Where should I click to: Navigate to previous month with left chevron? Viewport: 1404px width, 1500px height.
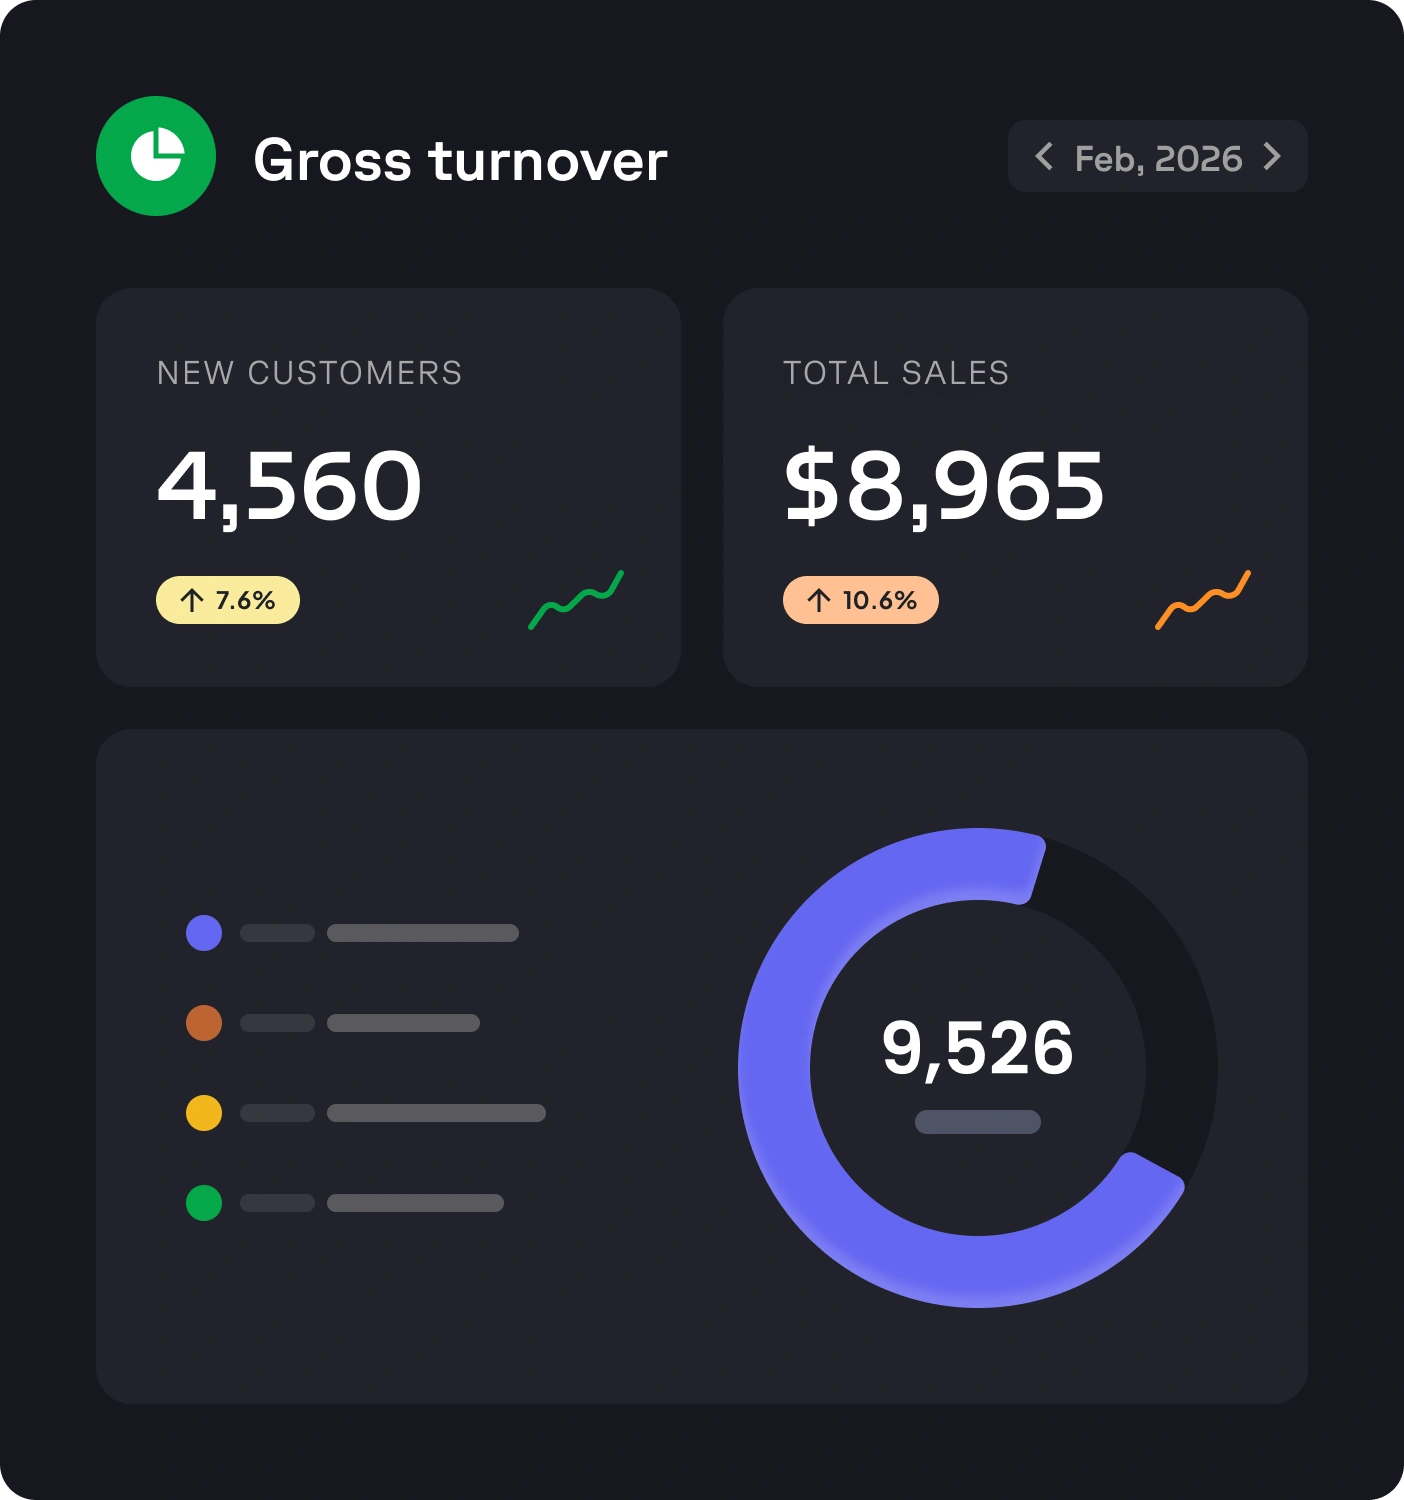[x=1044, y=156]
